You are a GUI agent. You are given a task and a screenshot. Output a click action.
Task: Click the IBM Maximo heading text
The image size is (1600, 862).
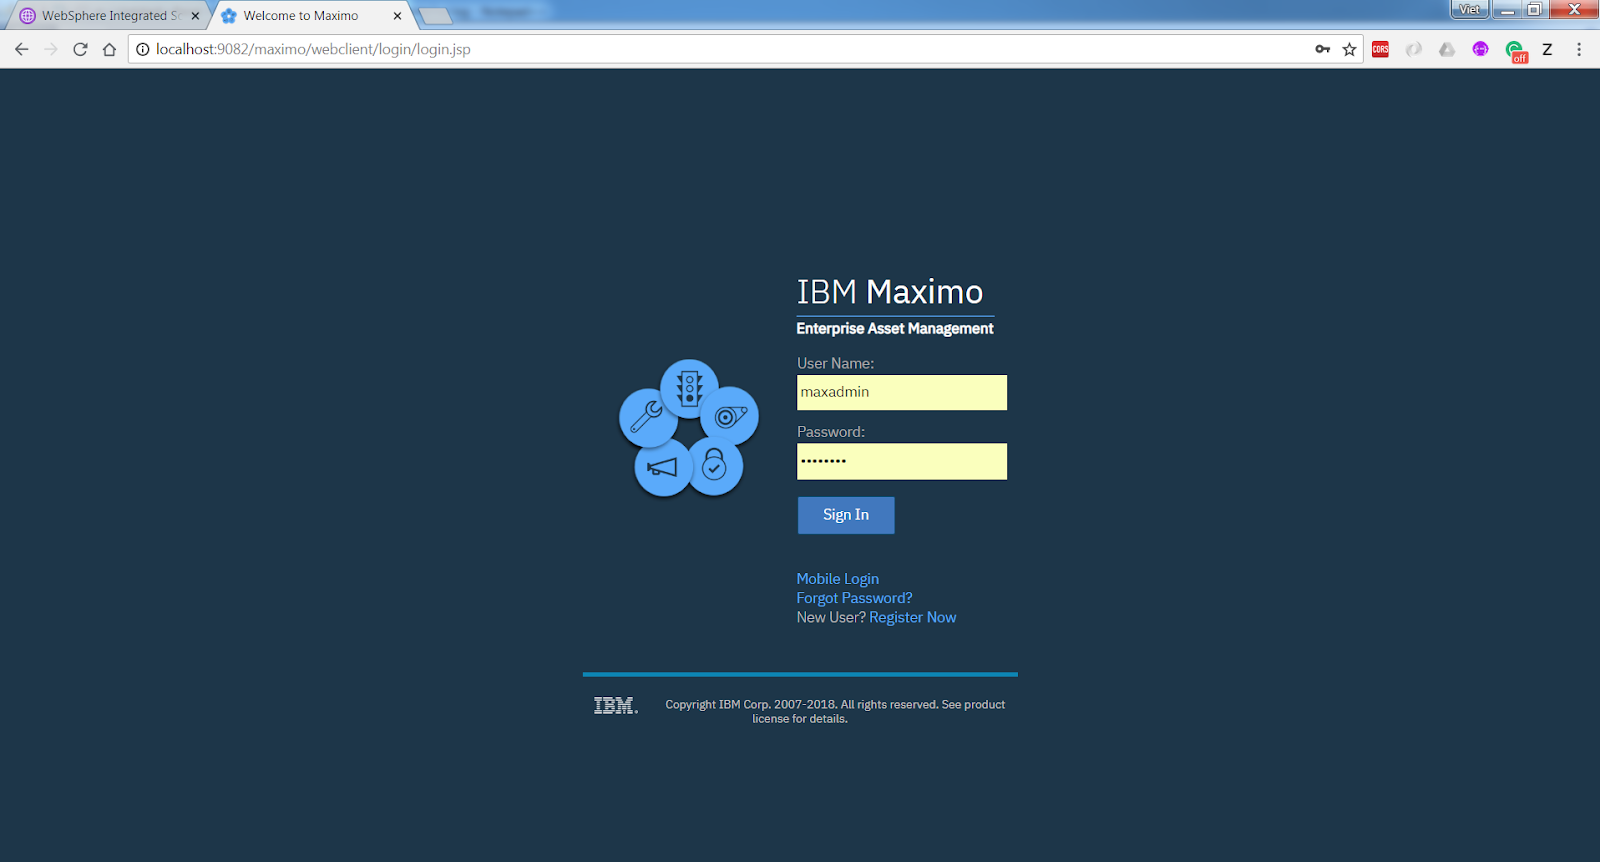[x=890, y=292]
